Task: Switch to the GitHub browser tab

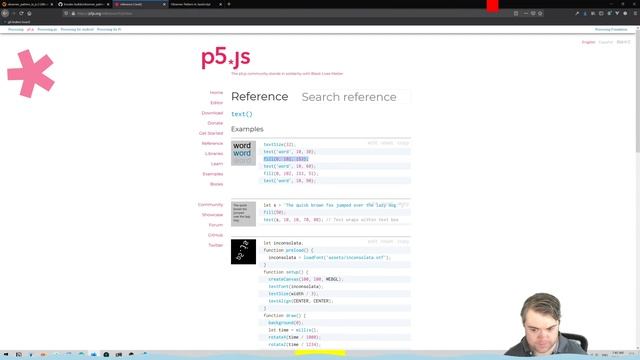Action: (83, 4)
